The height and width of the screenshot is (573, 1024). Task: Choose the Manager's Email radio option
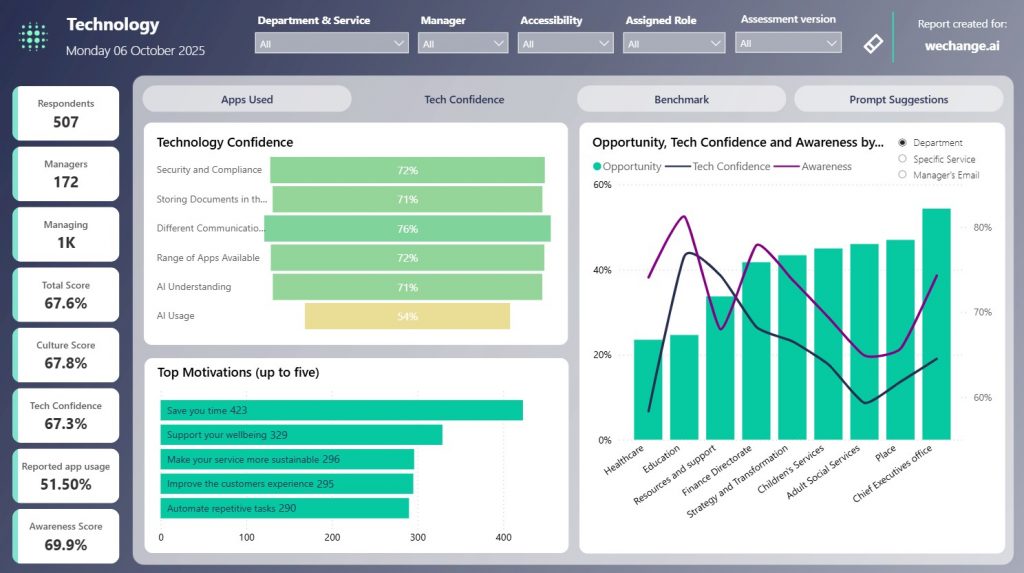(903, 175)
